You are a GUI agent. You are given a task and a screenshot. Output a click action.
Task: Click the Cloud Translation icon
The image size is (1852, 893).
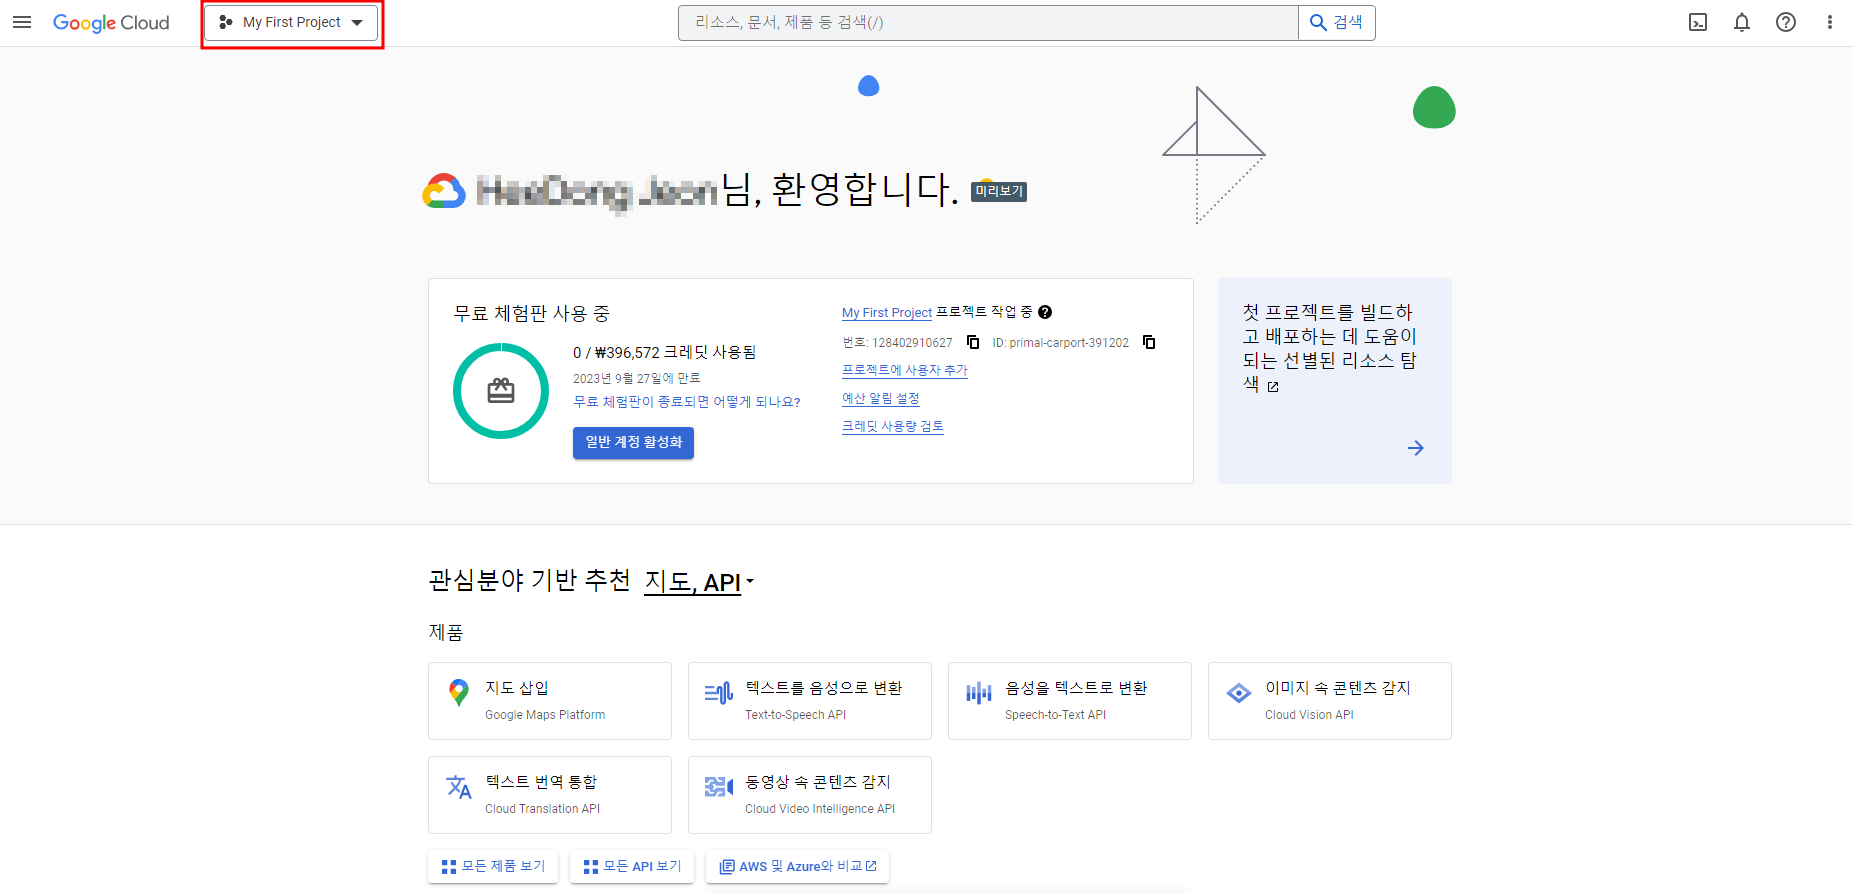(x=459, y=787)
